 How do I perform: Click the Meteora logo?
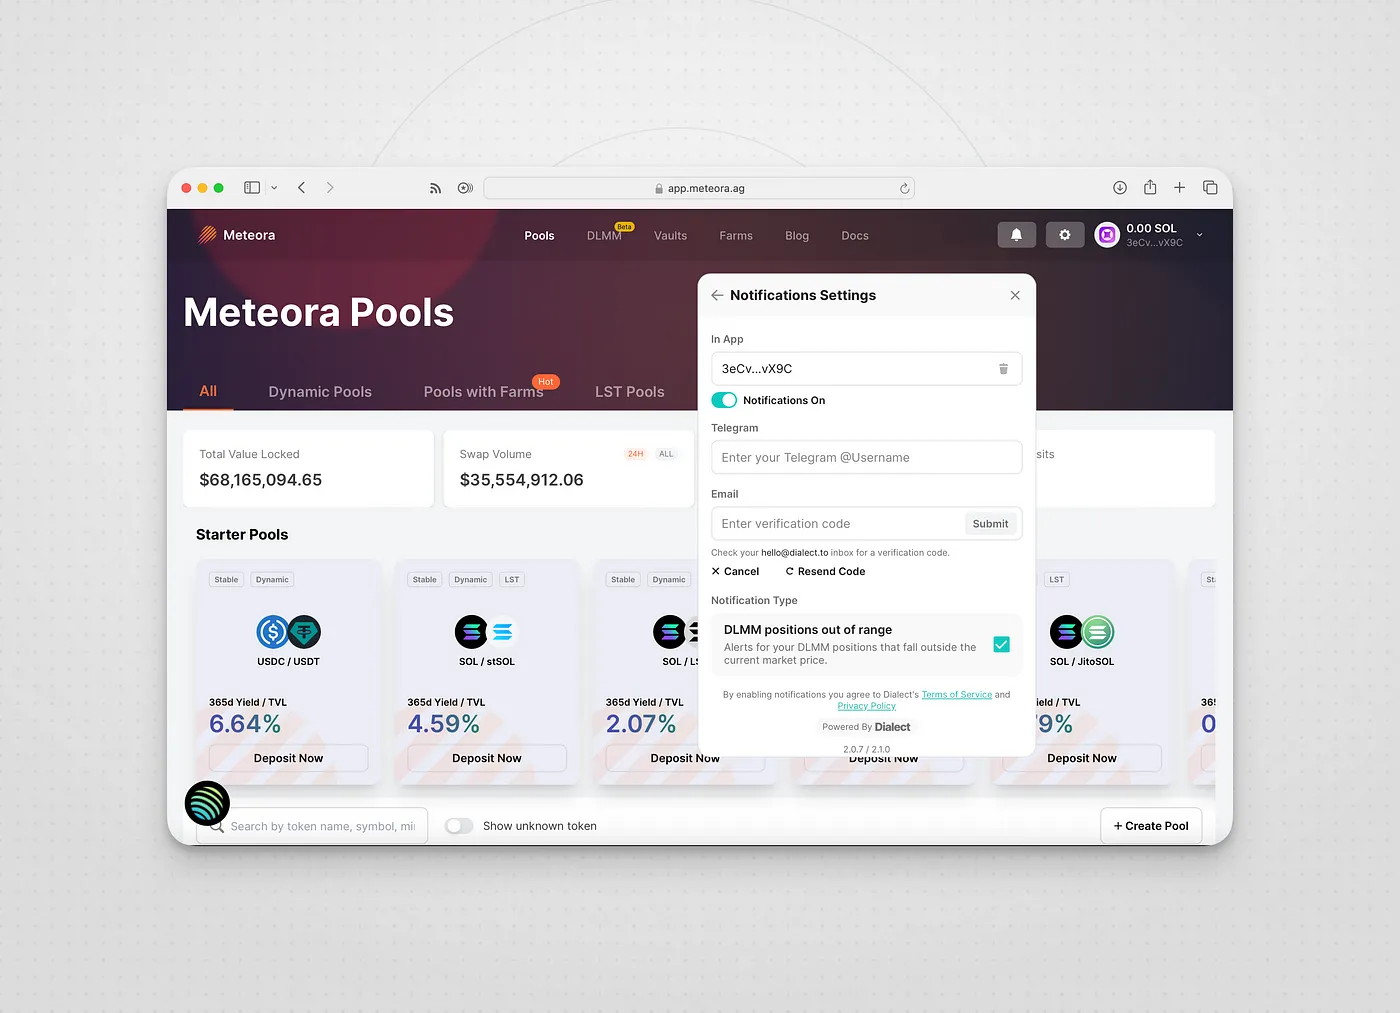(x=237, y=235)
